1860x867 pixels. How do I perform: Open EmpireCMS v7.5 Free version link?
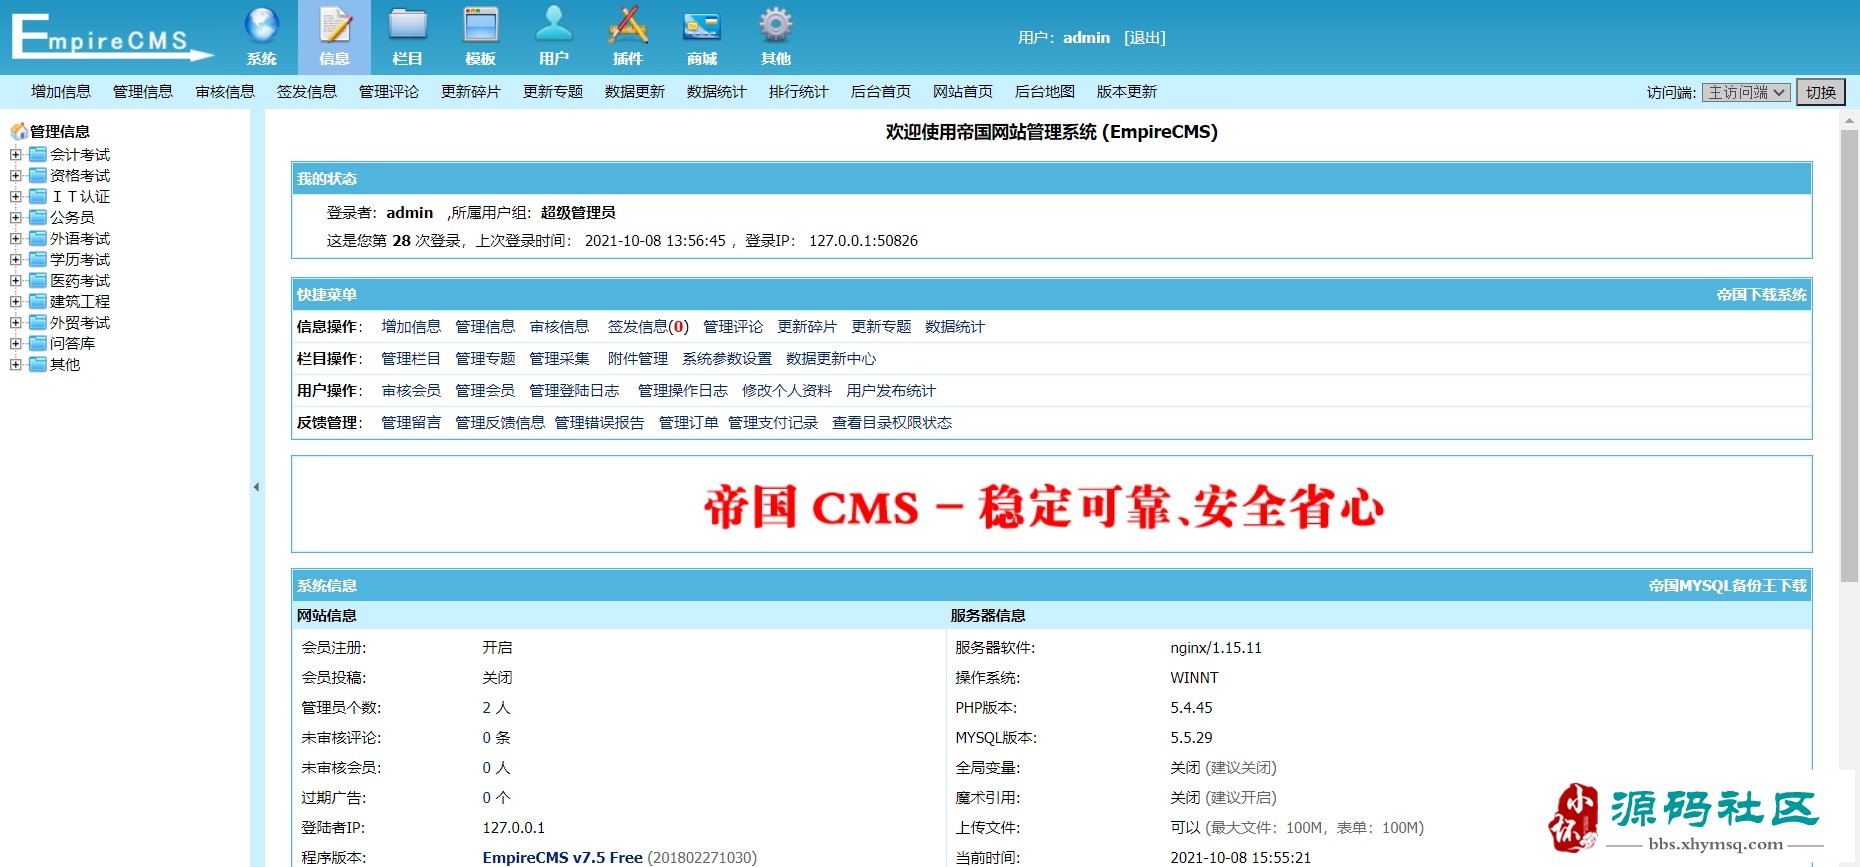pyautogui.click(x=563, y=858)
